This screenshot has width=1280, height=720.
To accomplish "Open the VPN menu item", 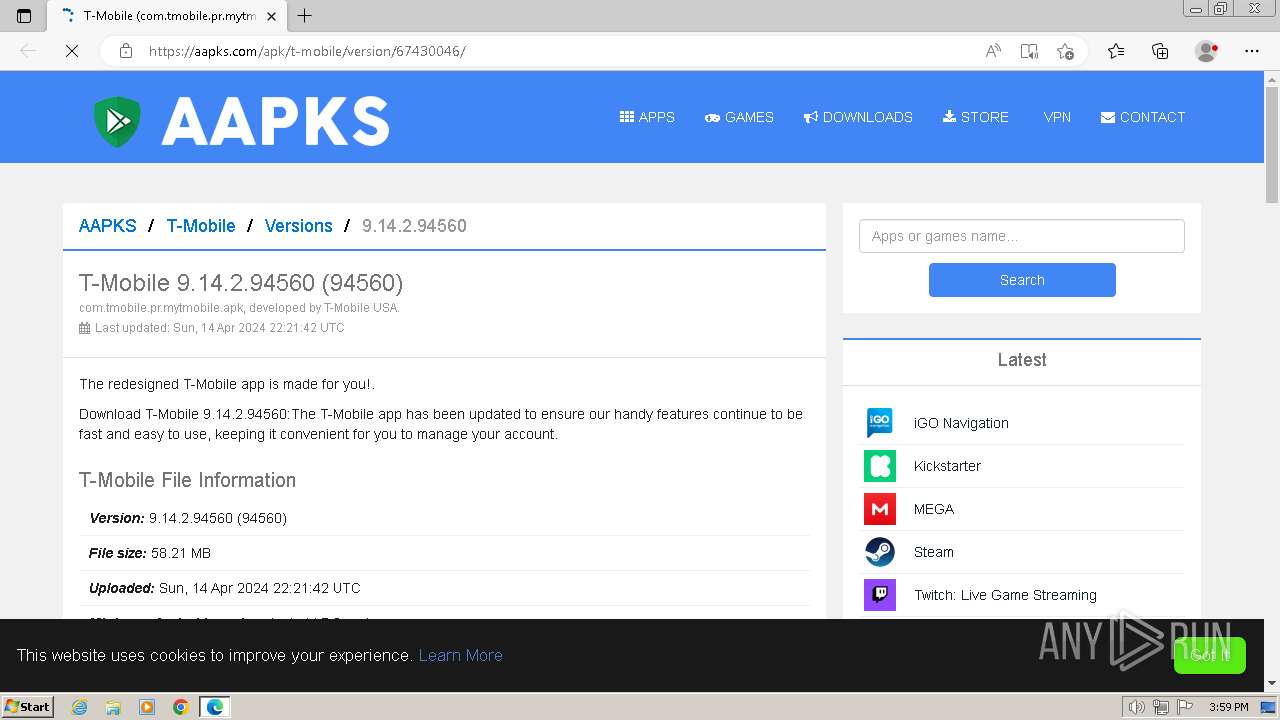I will point(1057,117).
